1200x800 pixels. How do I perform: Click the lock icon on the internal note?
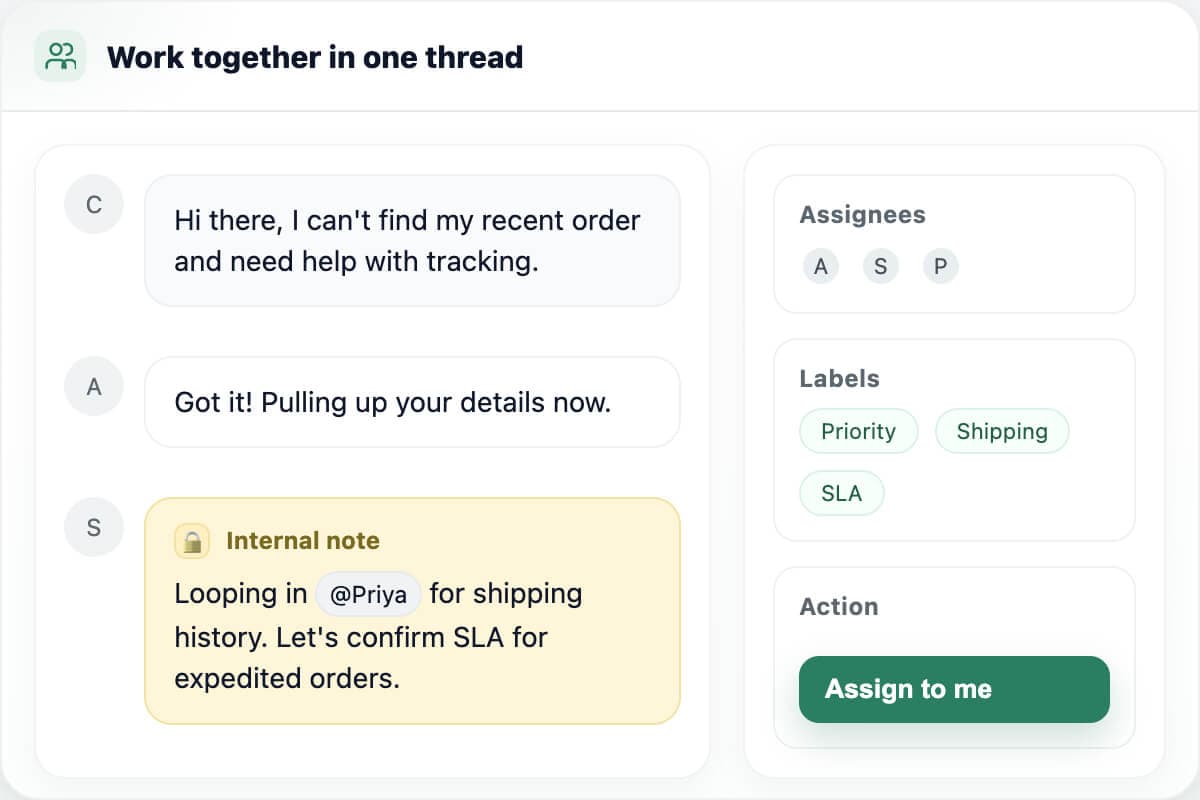click(x=192, y=540)
